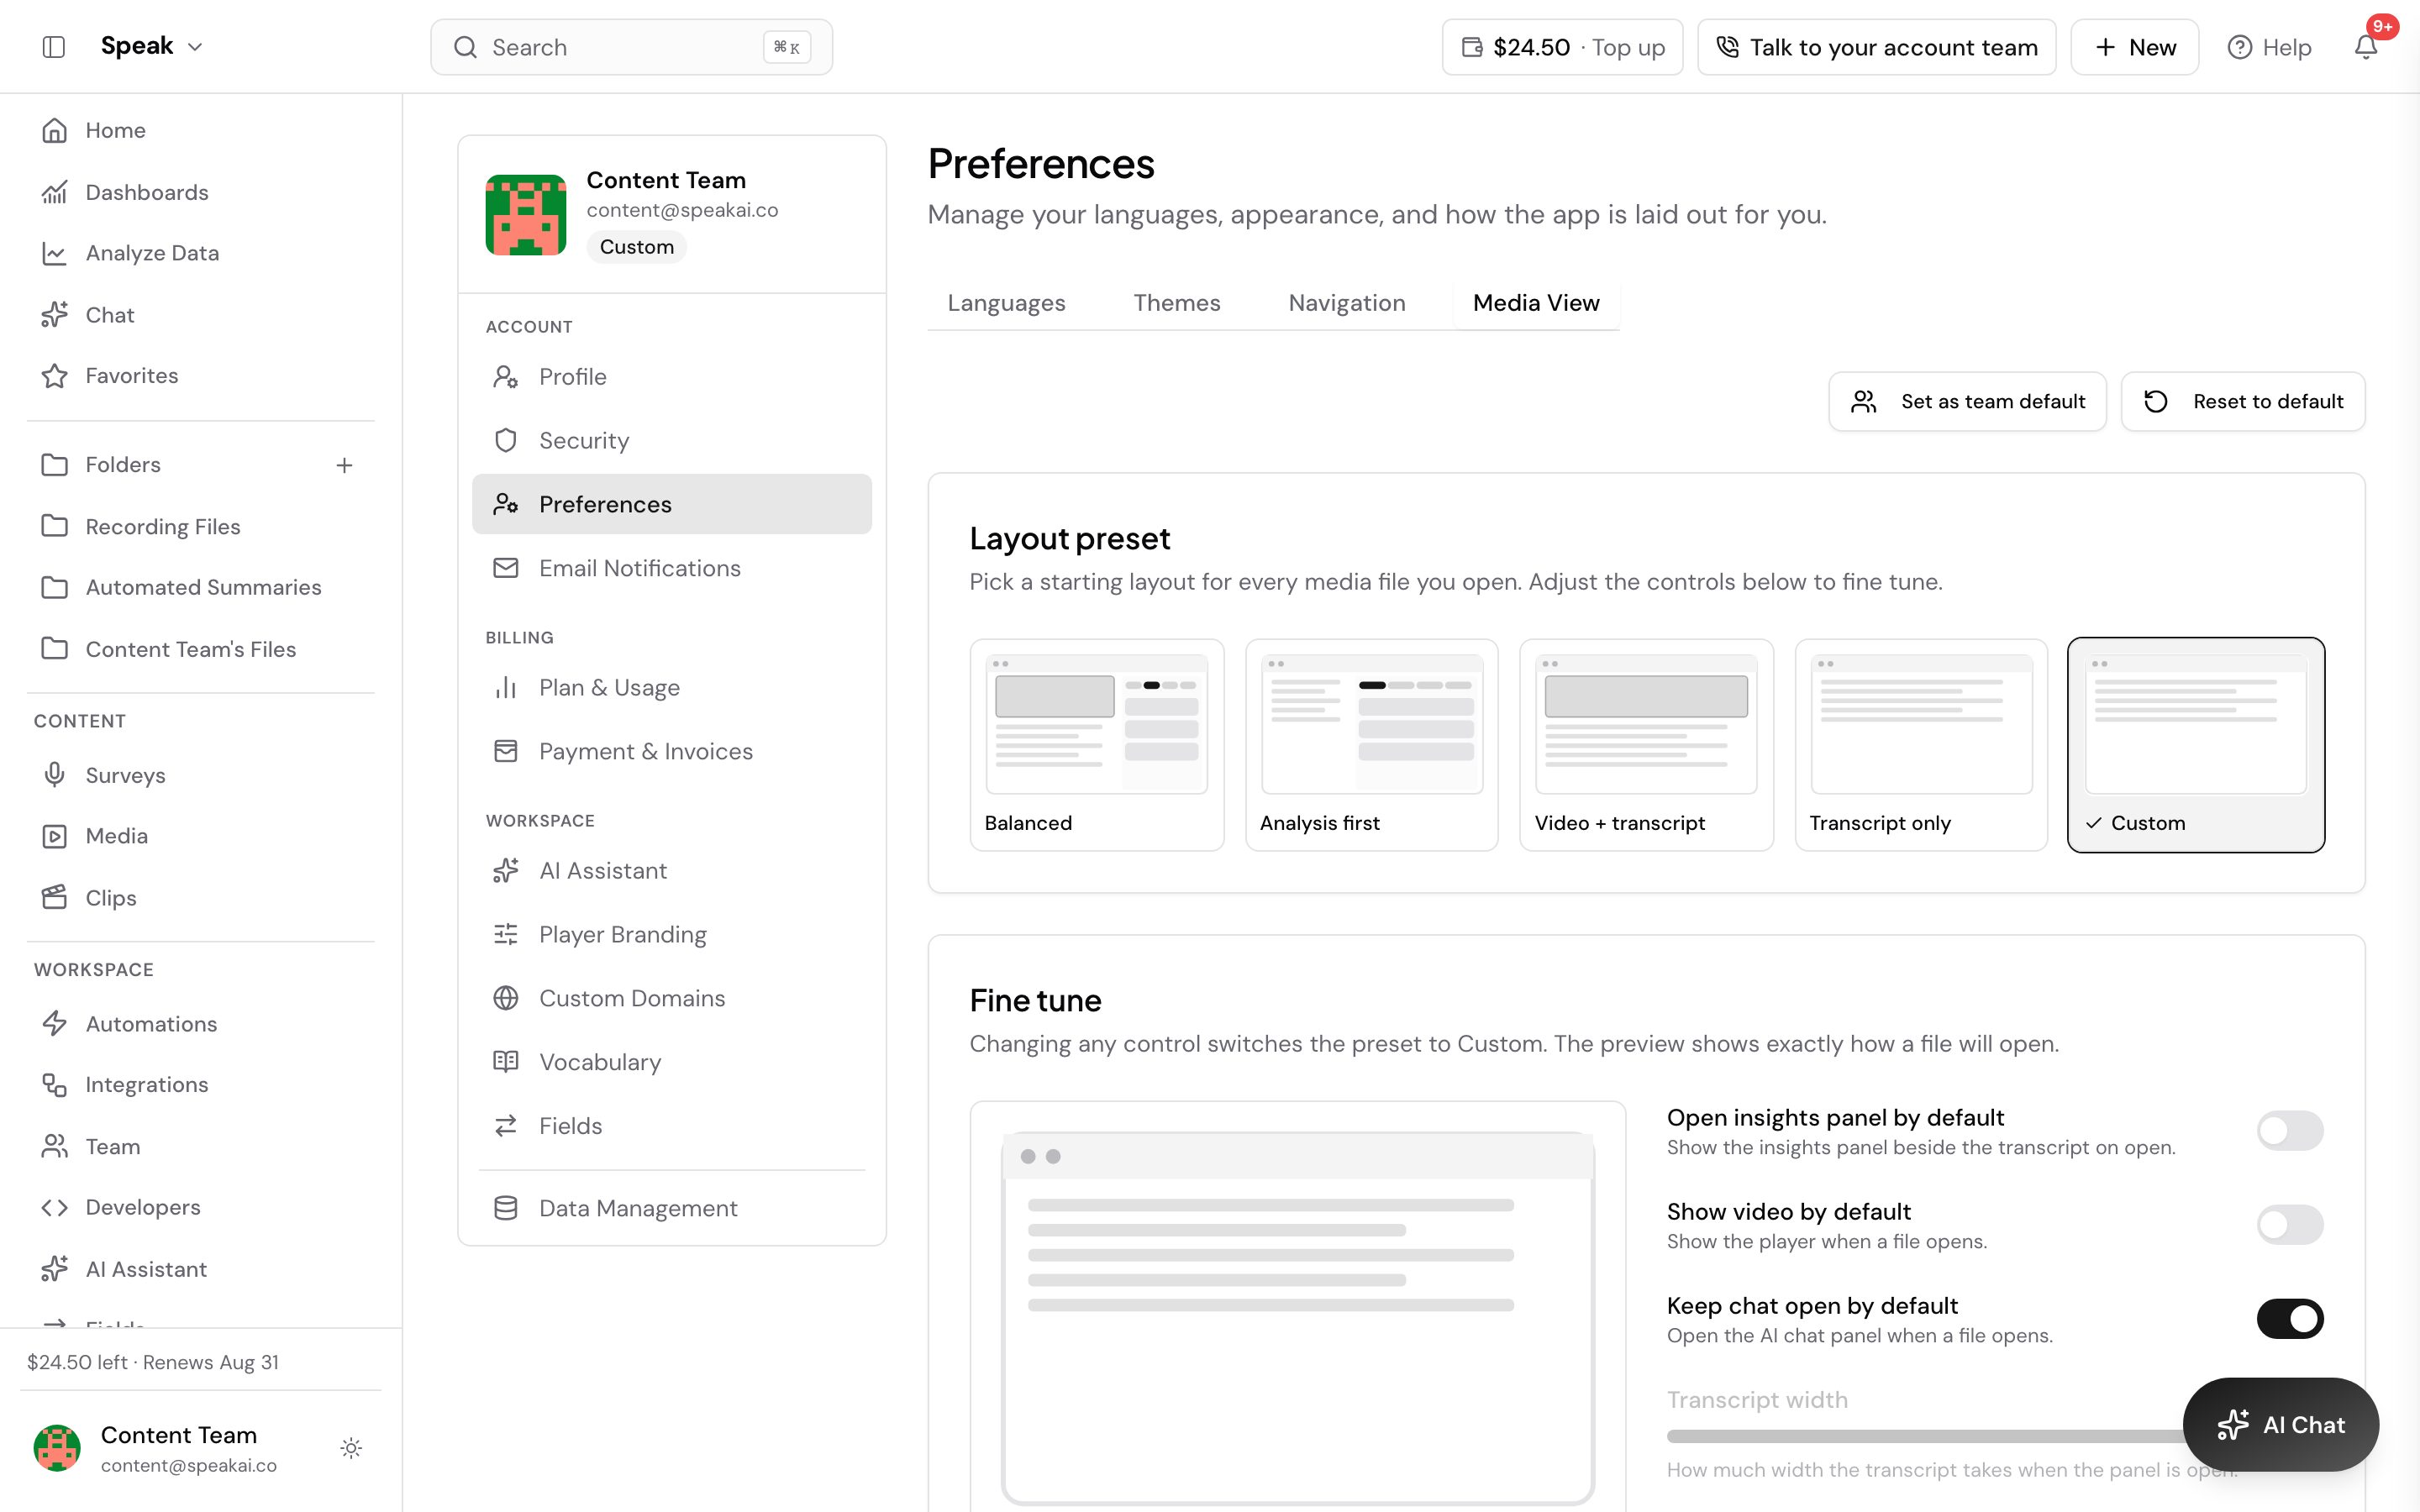2420x1512 pixels.
Task: Open the Help link
Action: 2269,47
